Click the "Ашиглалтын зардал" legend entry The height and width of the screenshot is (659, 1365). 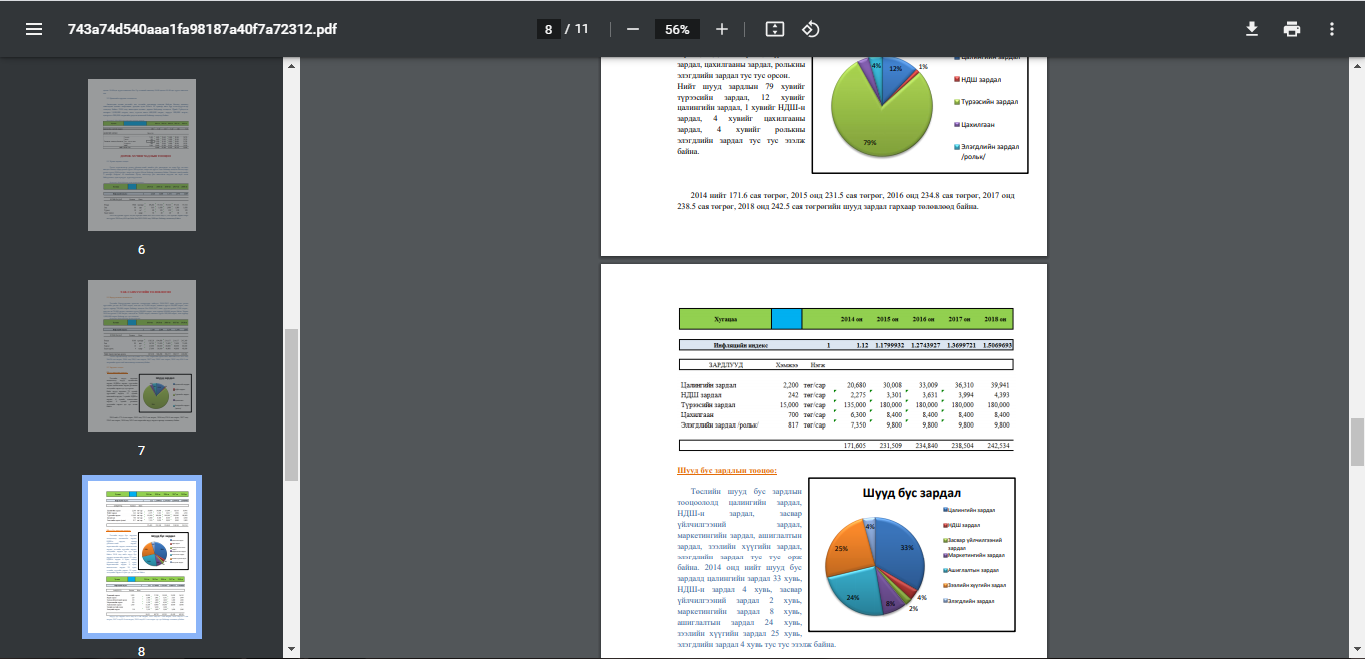point(971,570)
